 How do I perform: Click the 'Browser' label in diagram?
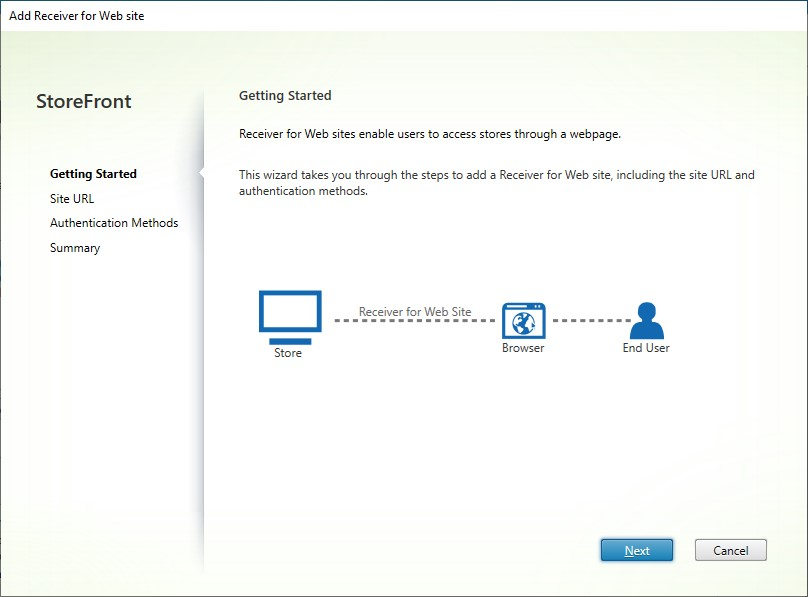tap(523, 348)
